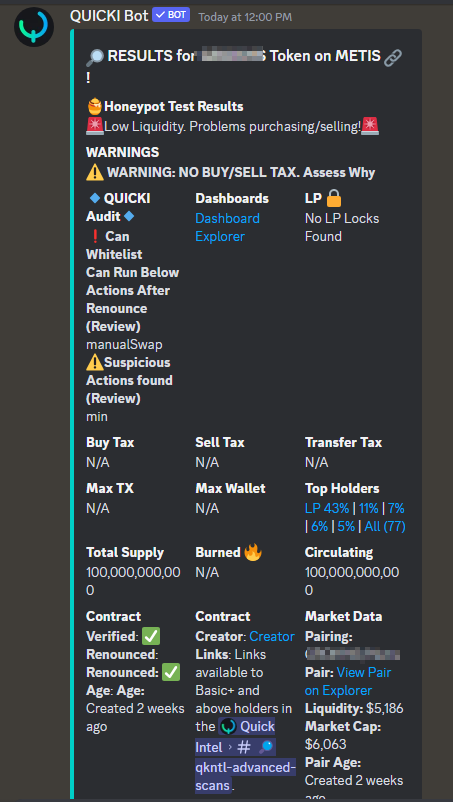Click the BOT verified badge
This screenshot has height=802, width=453.
click(x=171, y=15)
